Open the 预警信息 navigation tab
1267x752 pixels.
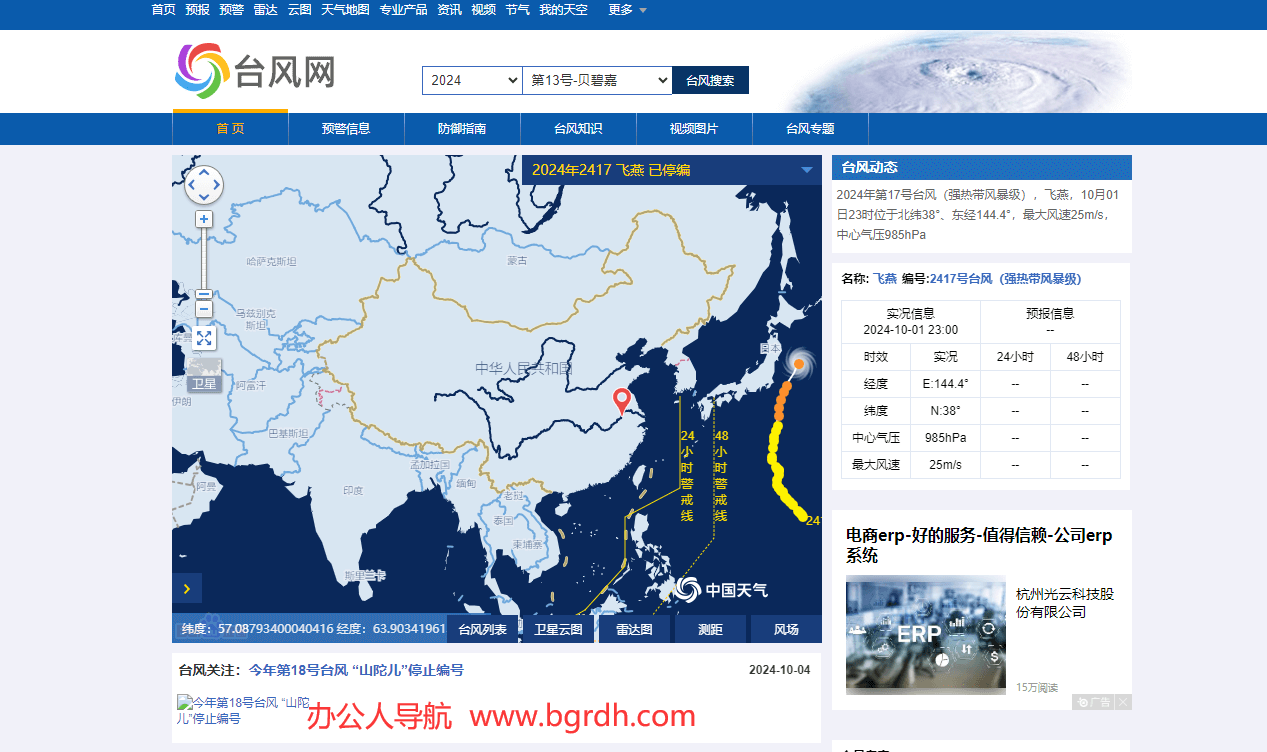[x=346, y=129]
